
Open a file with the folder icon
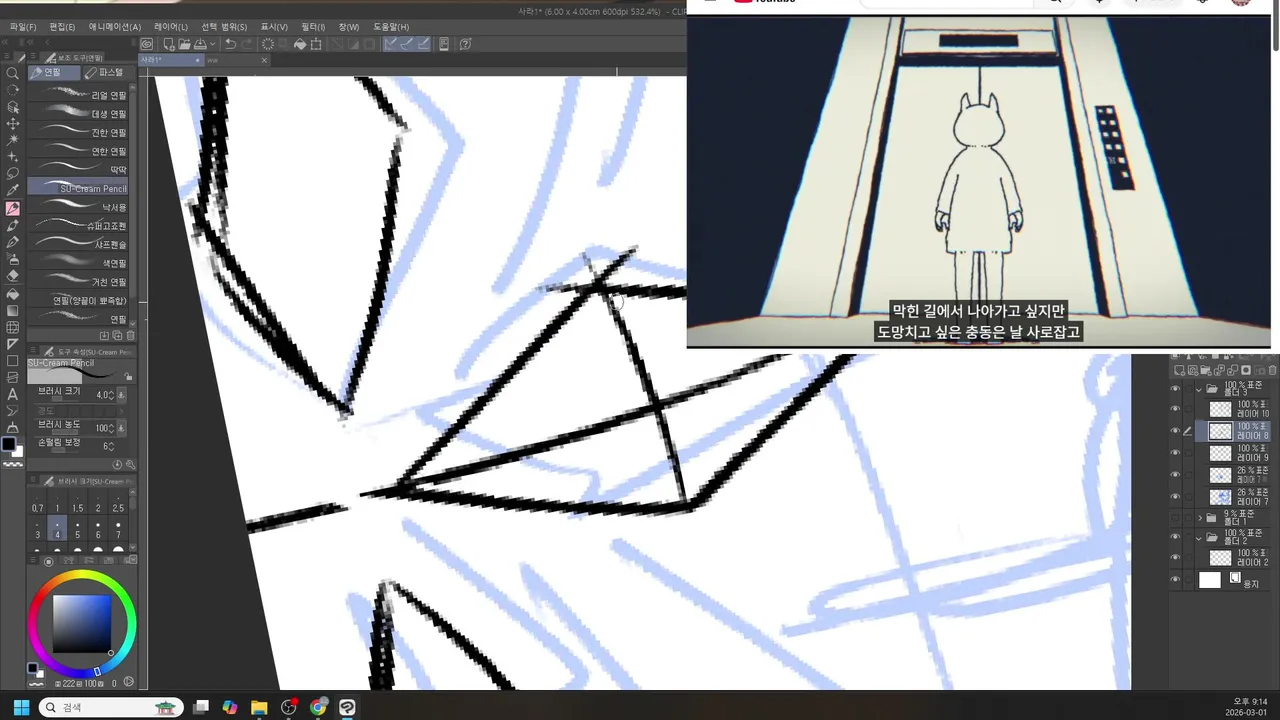185,44
